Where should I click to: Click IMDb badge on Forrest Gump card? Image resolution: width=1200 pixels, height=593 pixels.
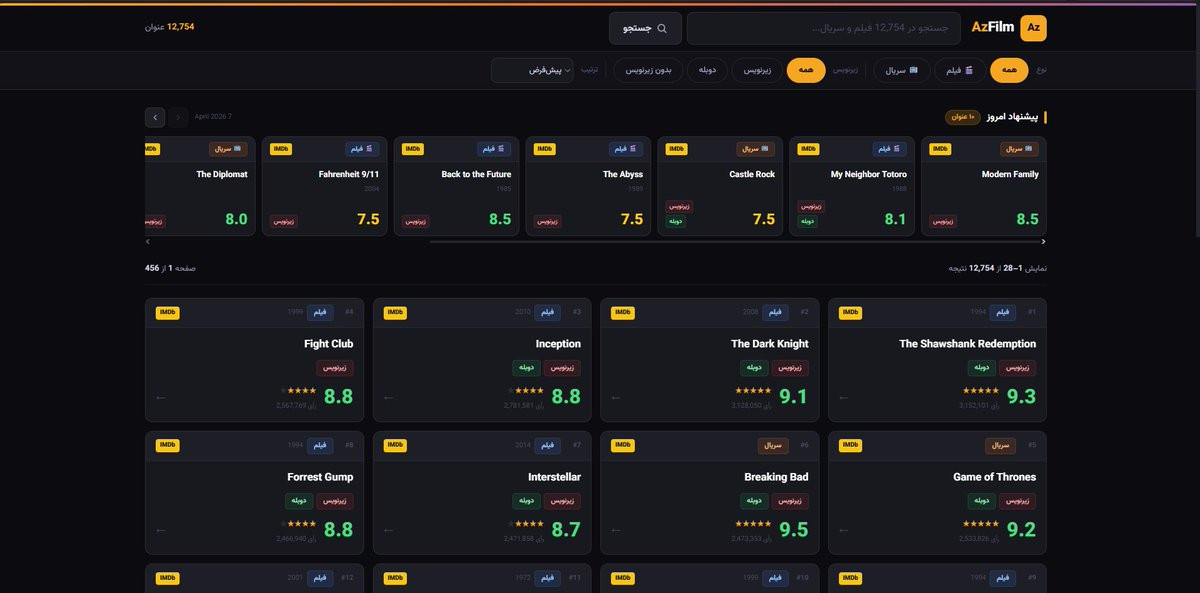[168, 445]
